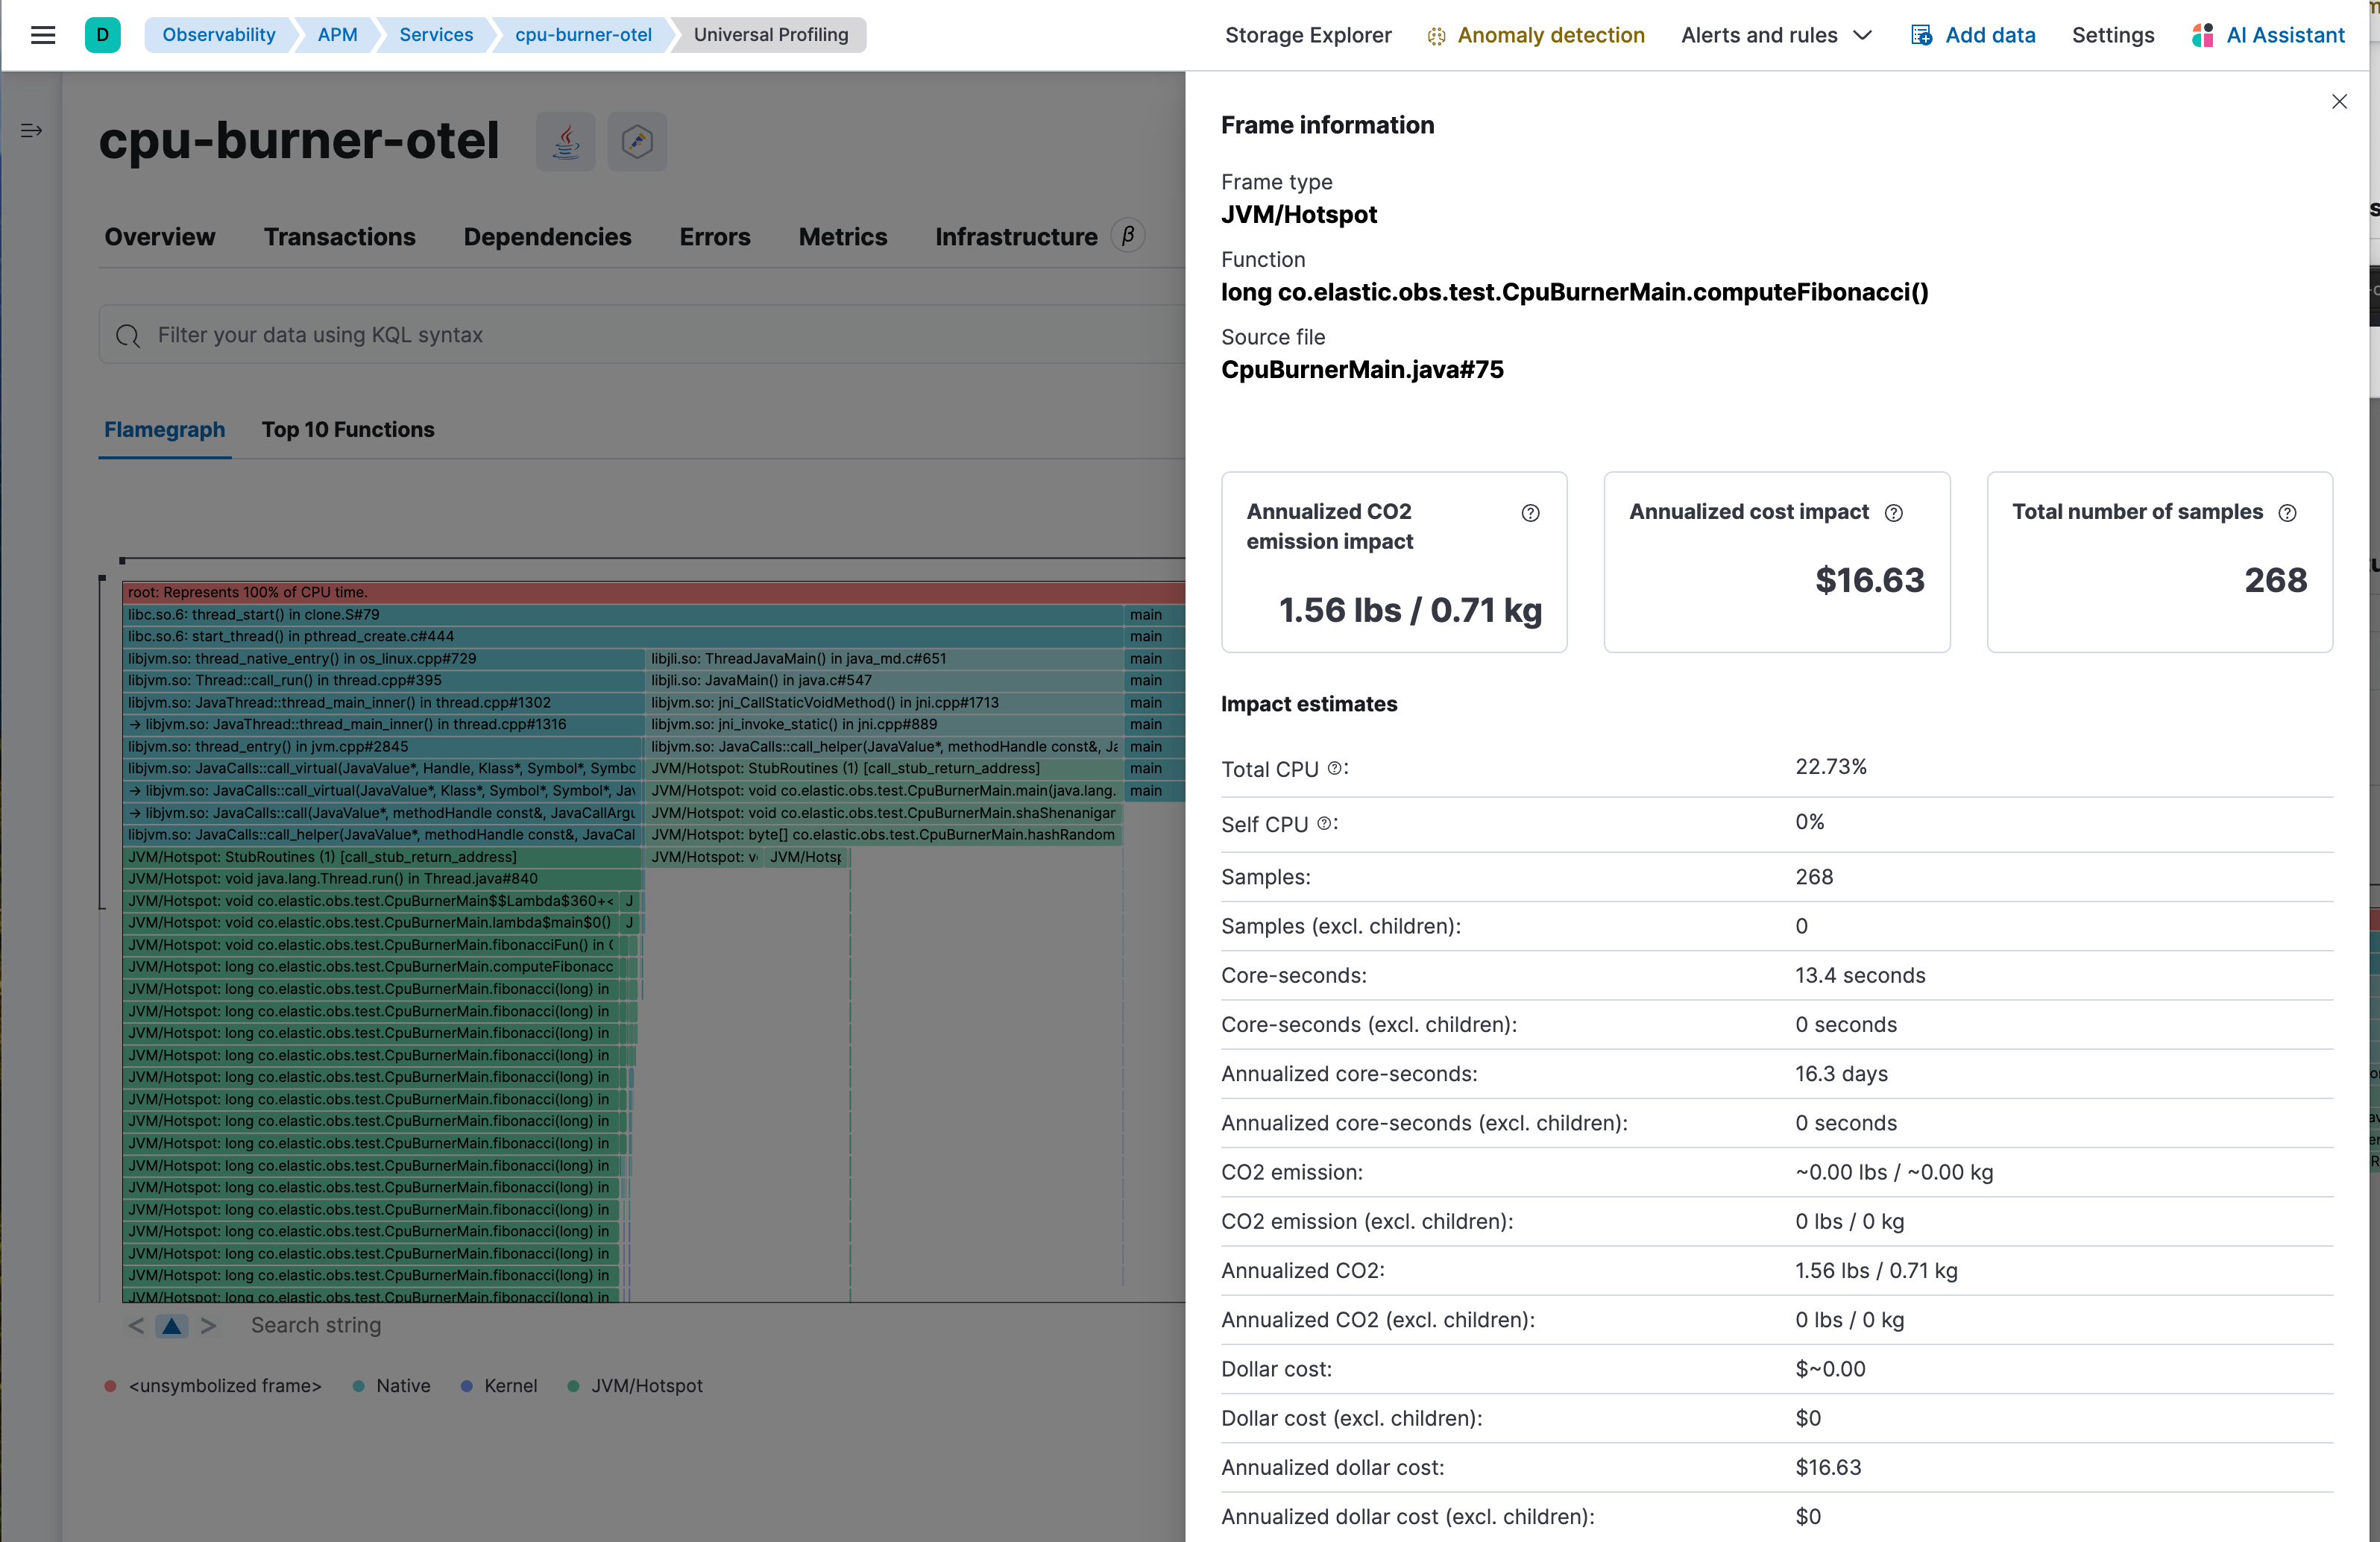Image resolution: width=2380 pixels, height=1542 pixels.
Task: Open the Transactions tab
Action: point(339,237)
